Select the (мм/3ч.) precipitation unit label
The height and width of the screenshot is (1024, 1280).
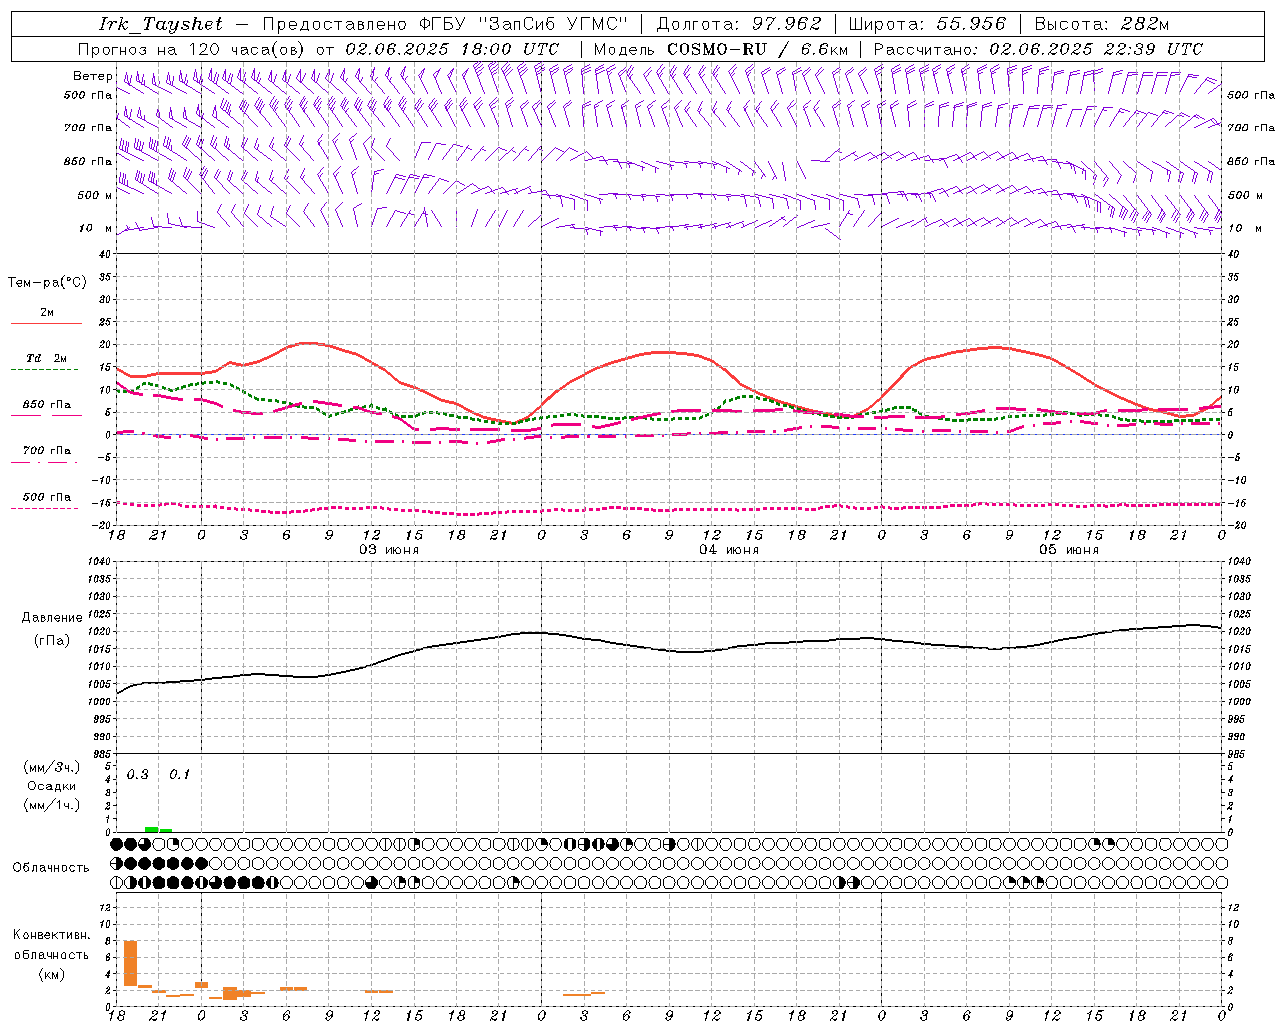tap(52, 767)
